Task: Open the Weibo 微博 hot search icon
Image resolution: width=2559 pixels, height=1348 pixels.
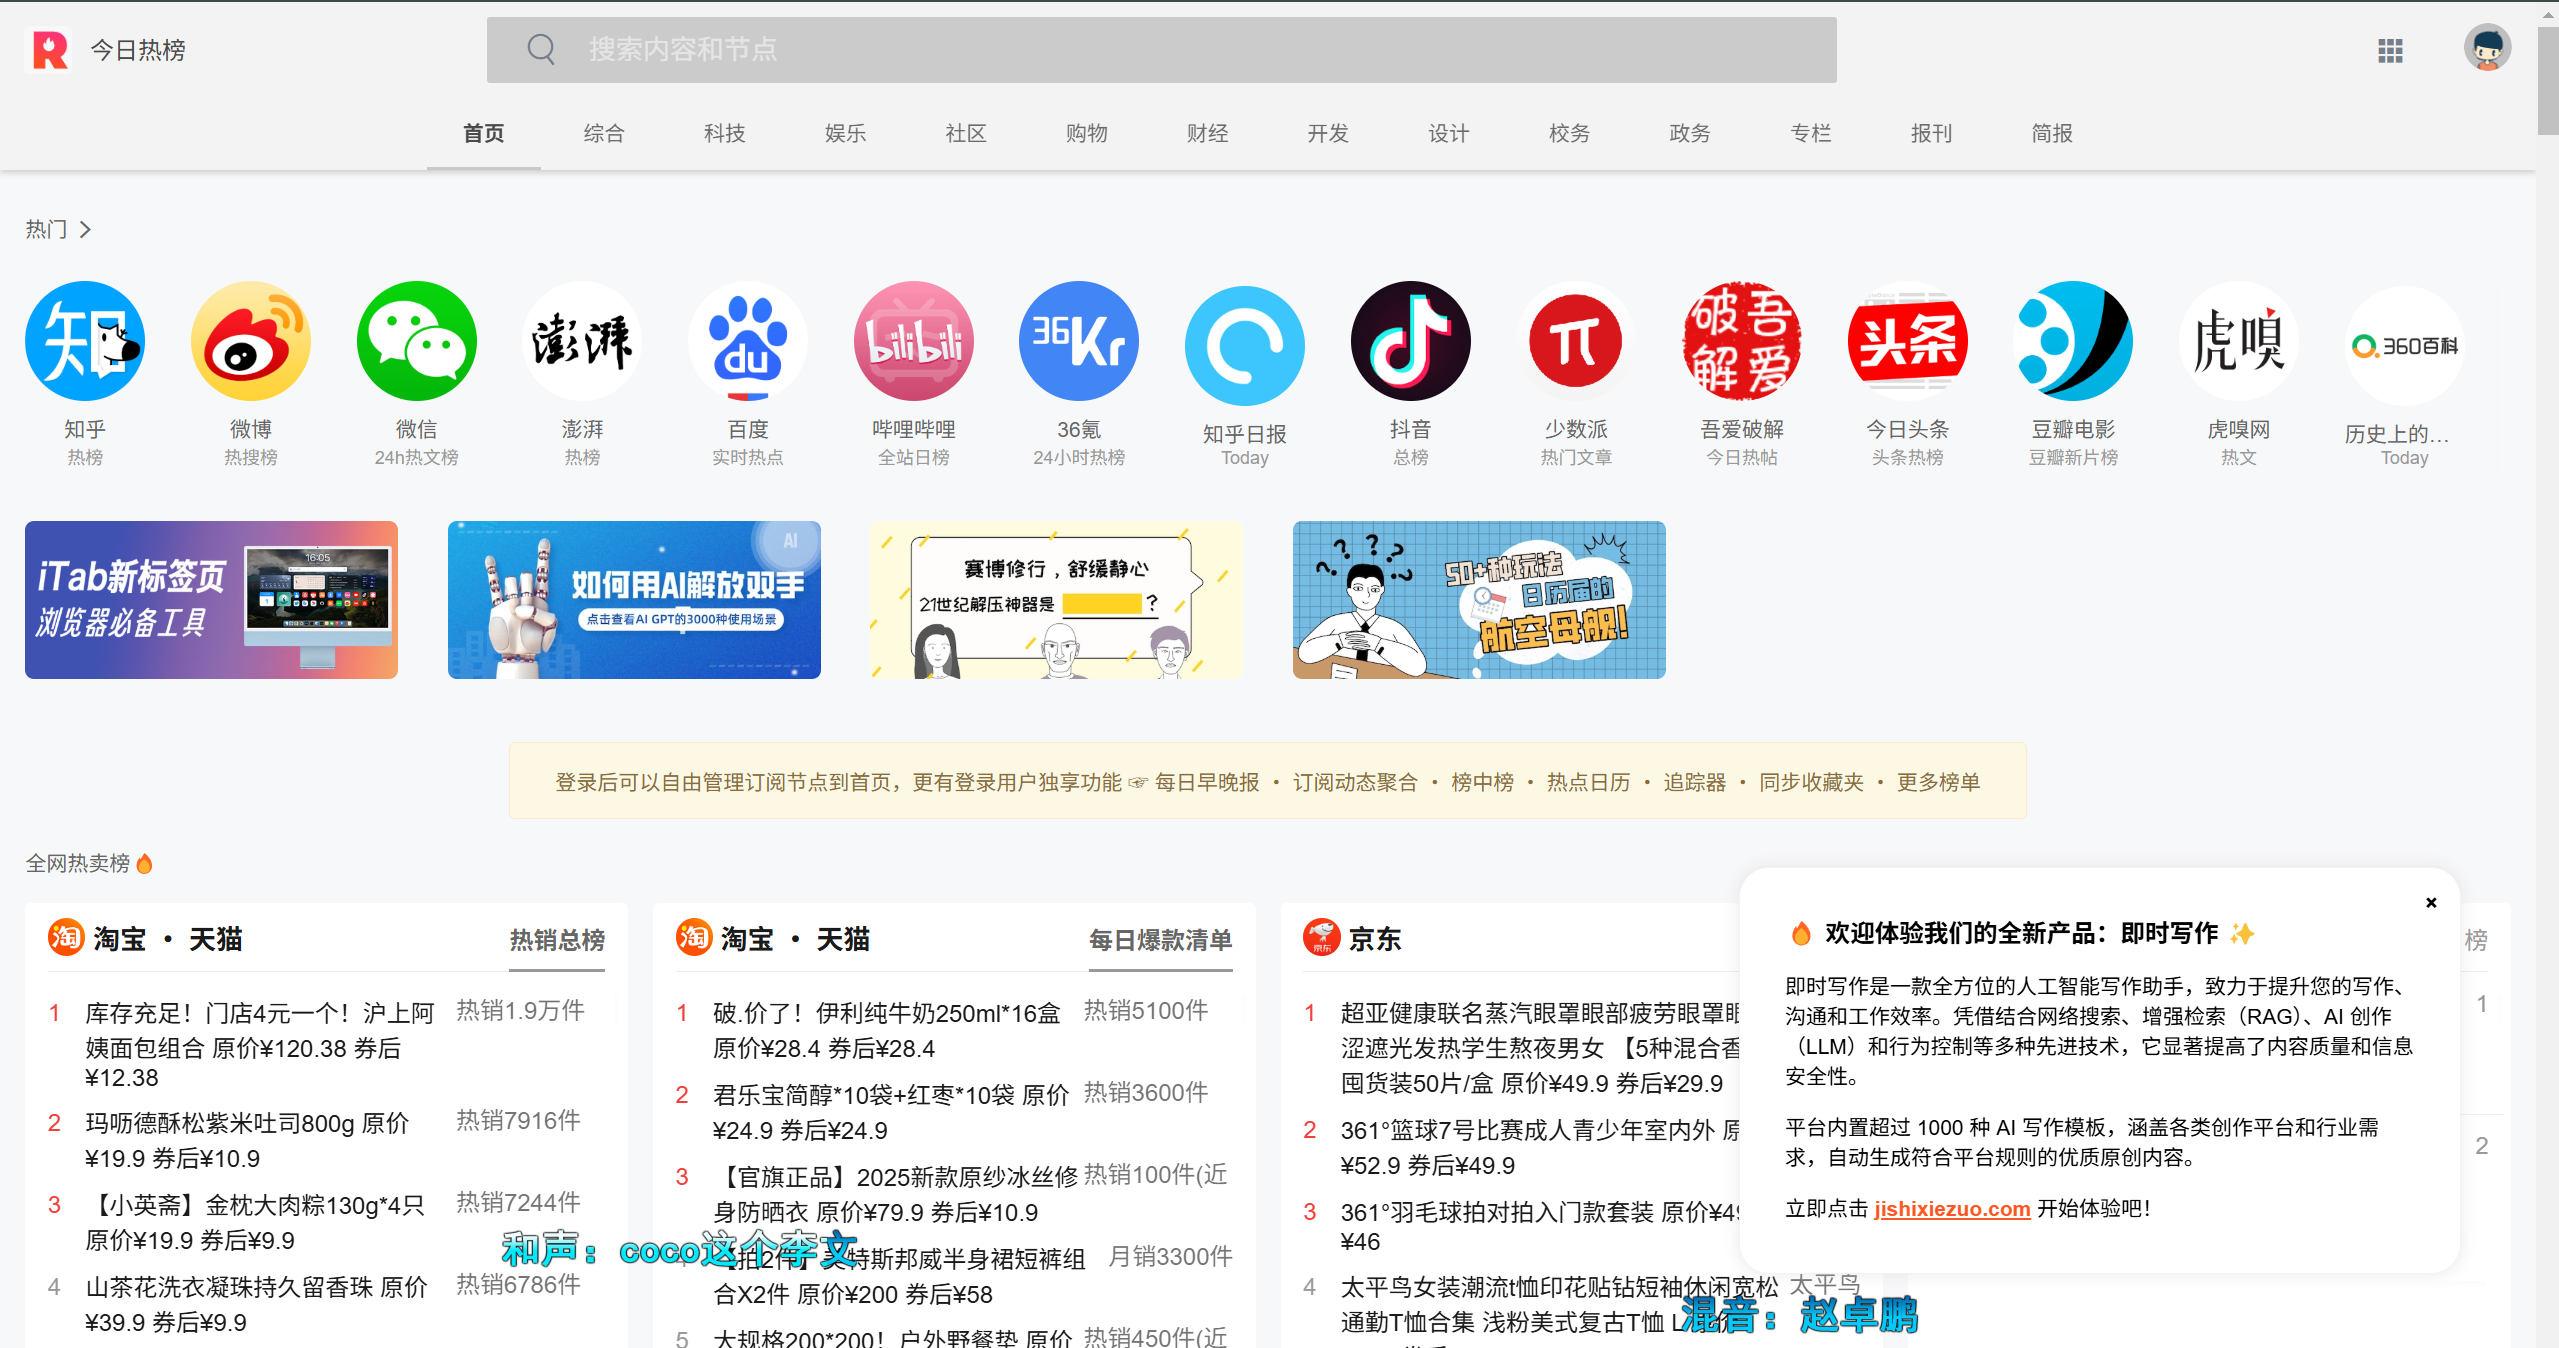Action: (x=251, y=342)
